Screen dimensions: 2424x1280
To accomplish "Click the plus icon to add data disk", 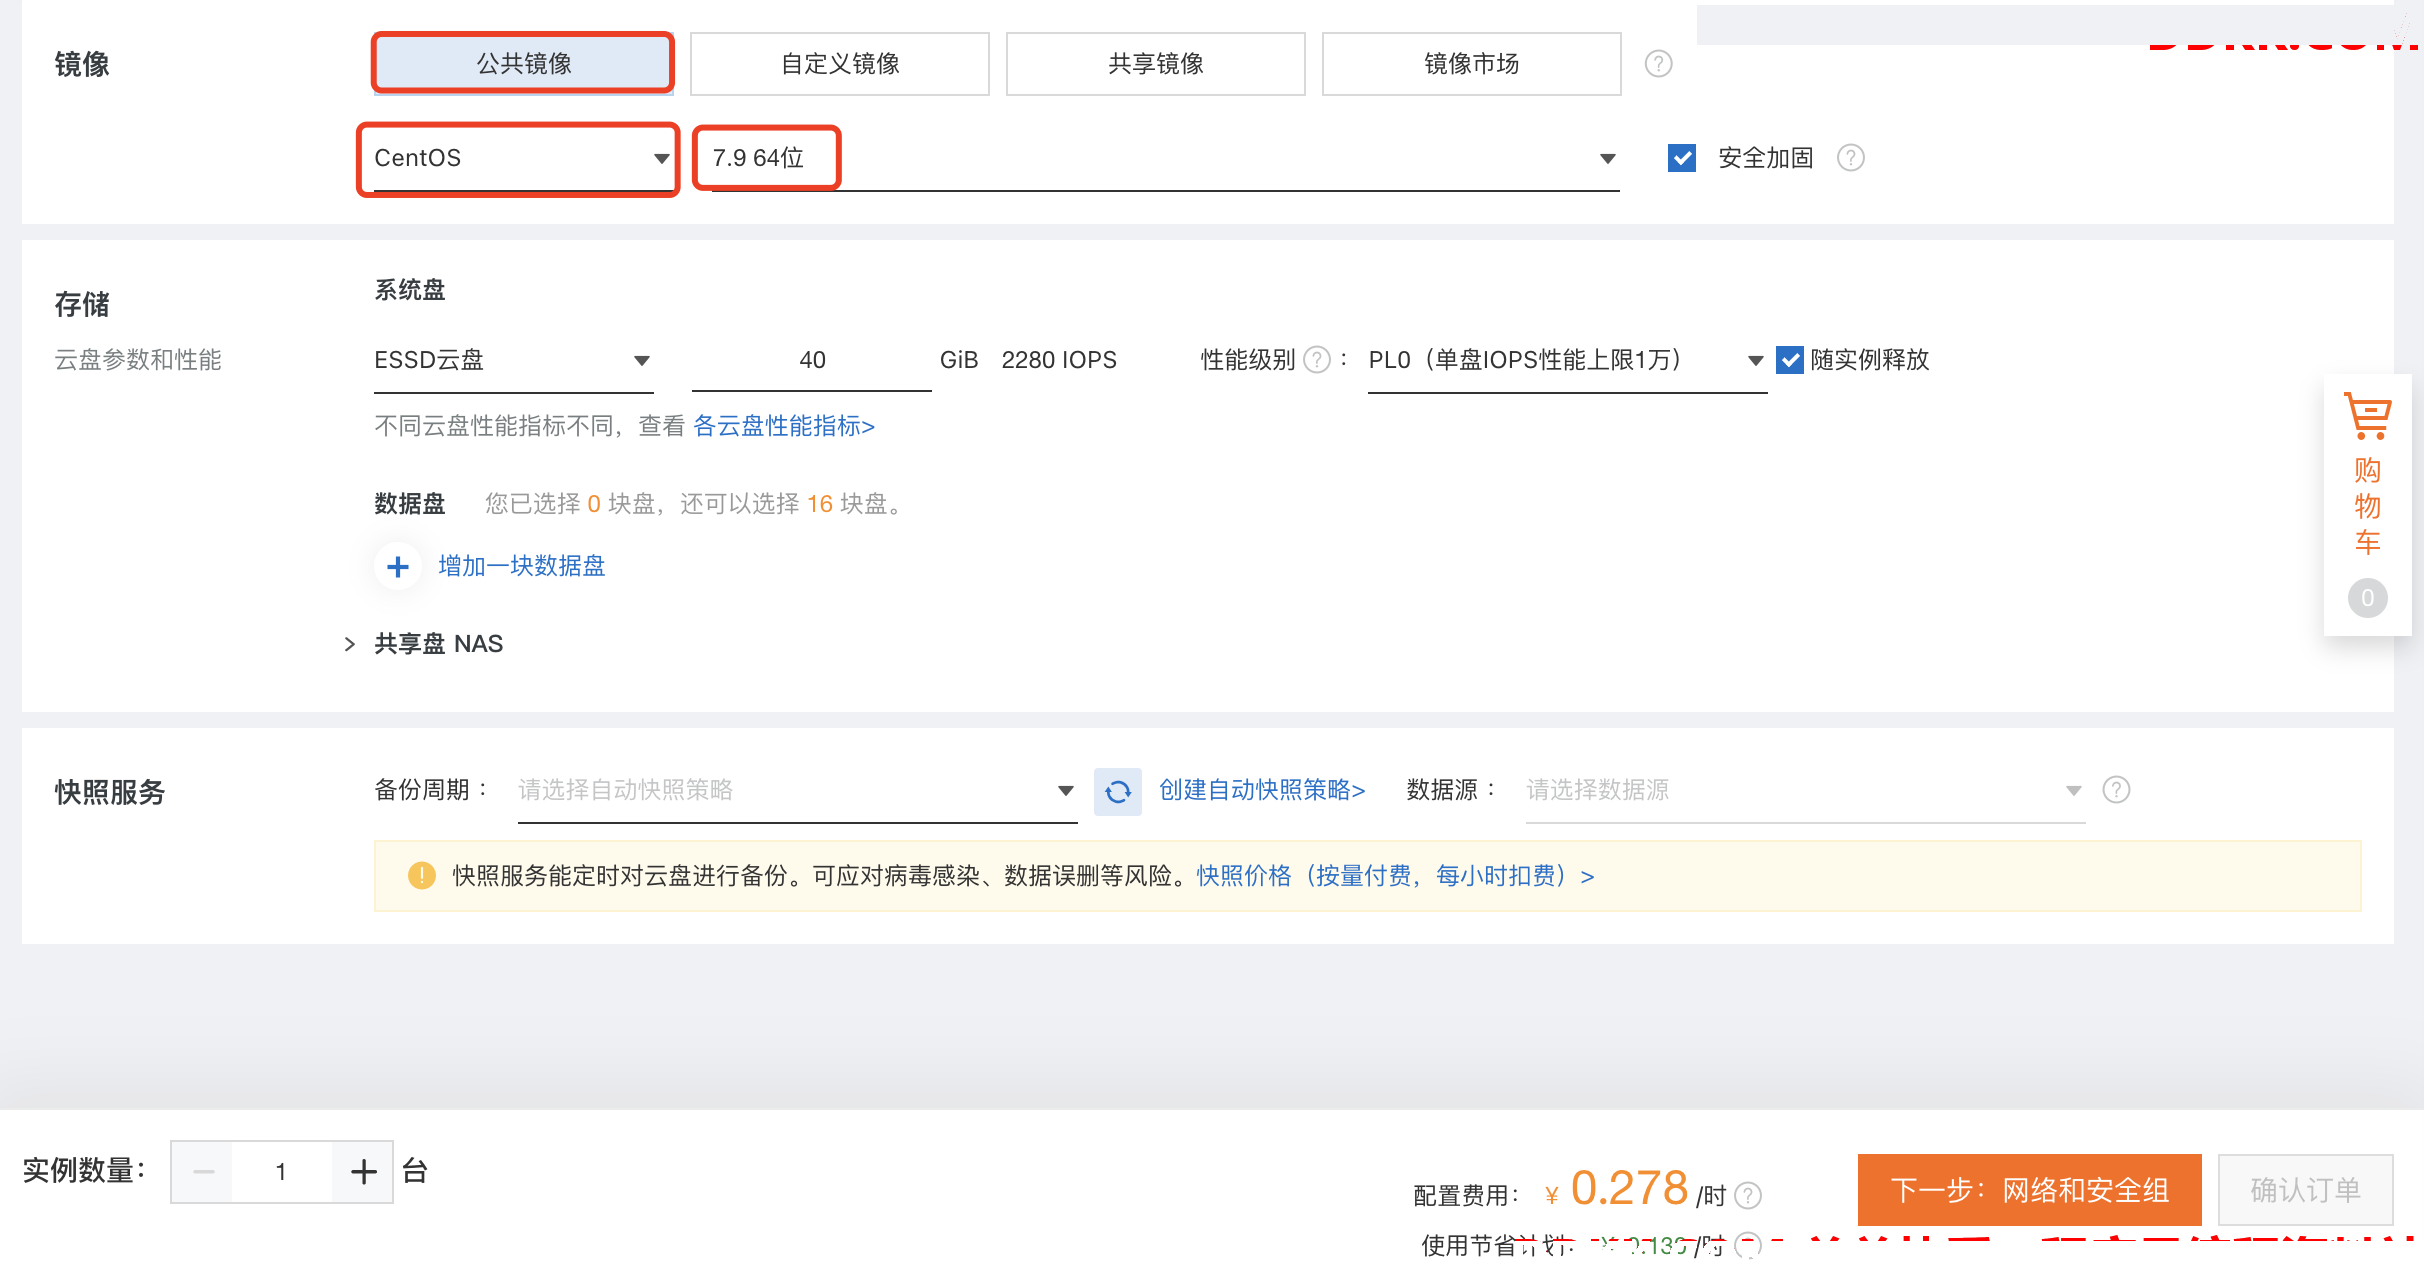I will 398,567.
